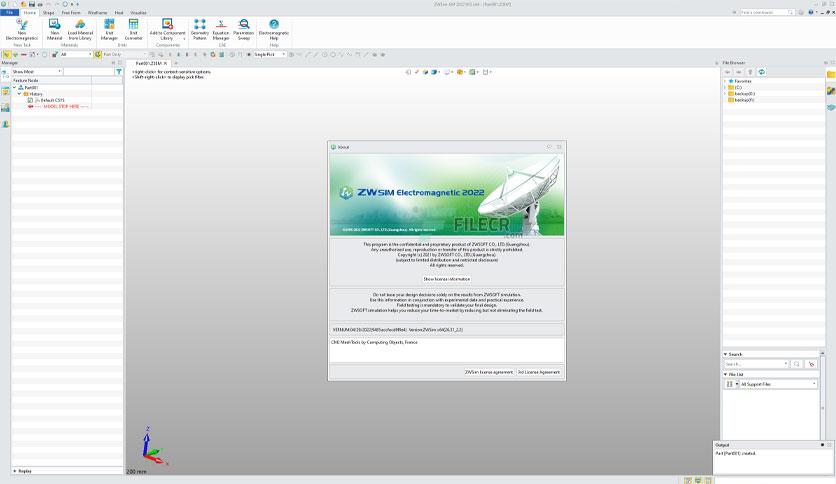Click the refresh icon in File Browser

[x=762, y=72]
